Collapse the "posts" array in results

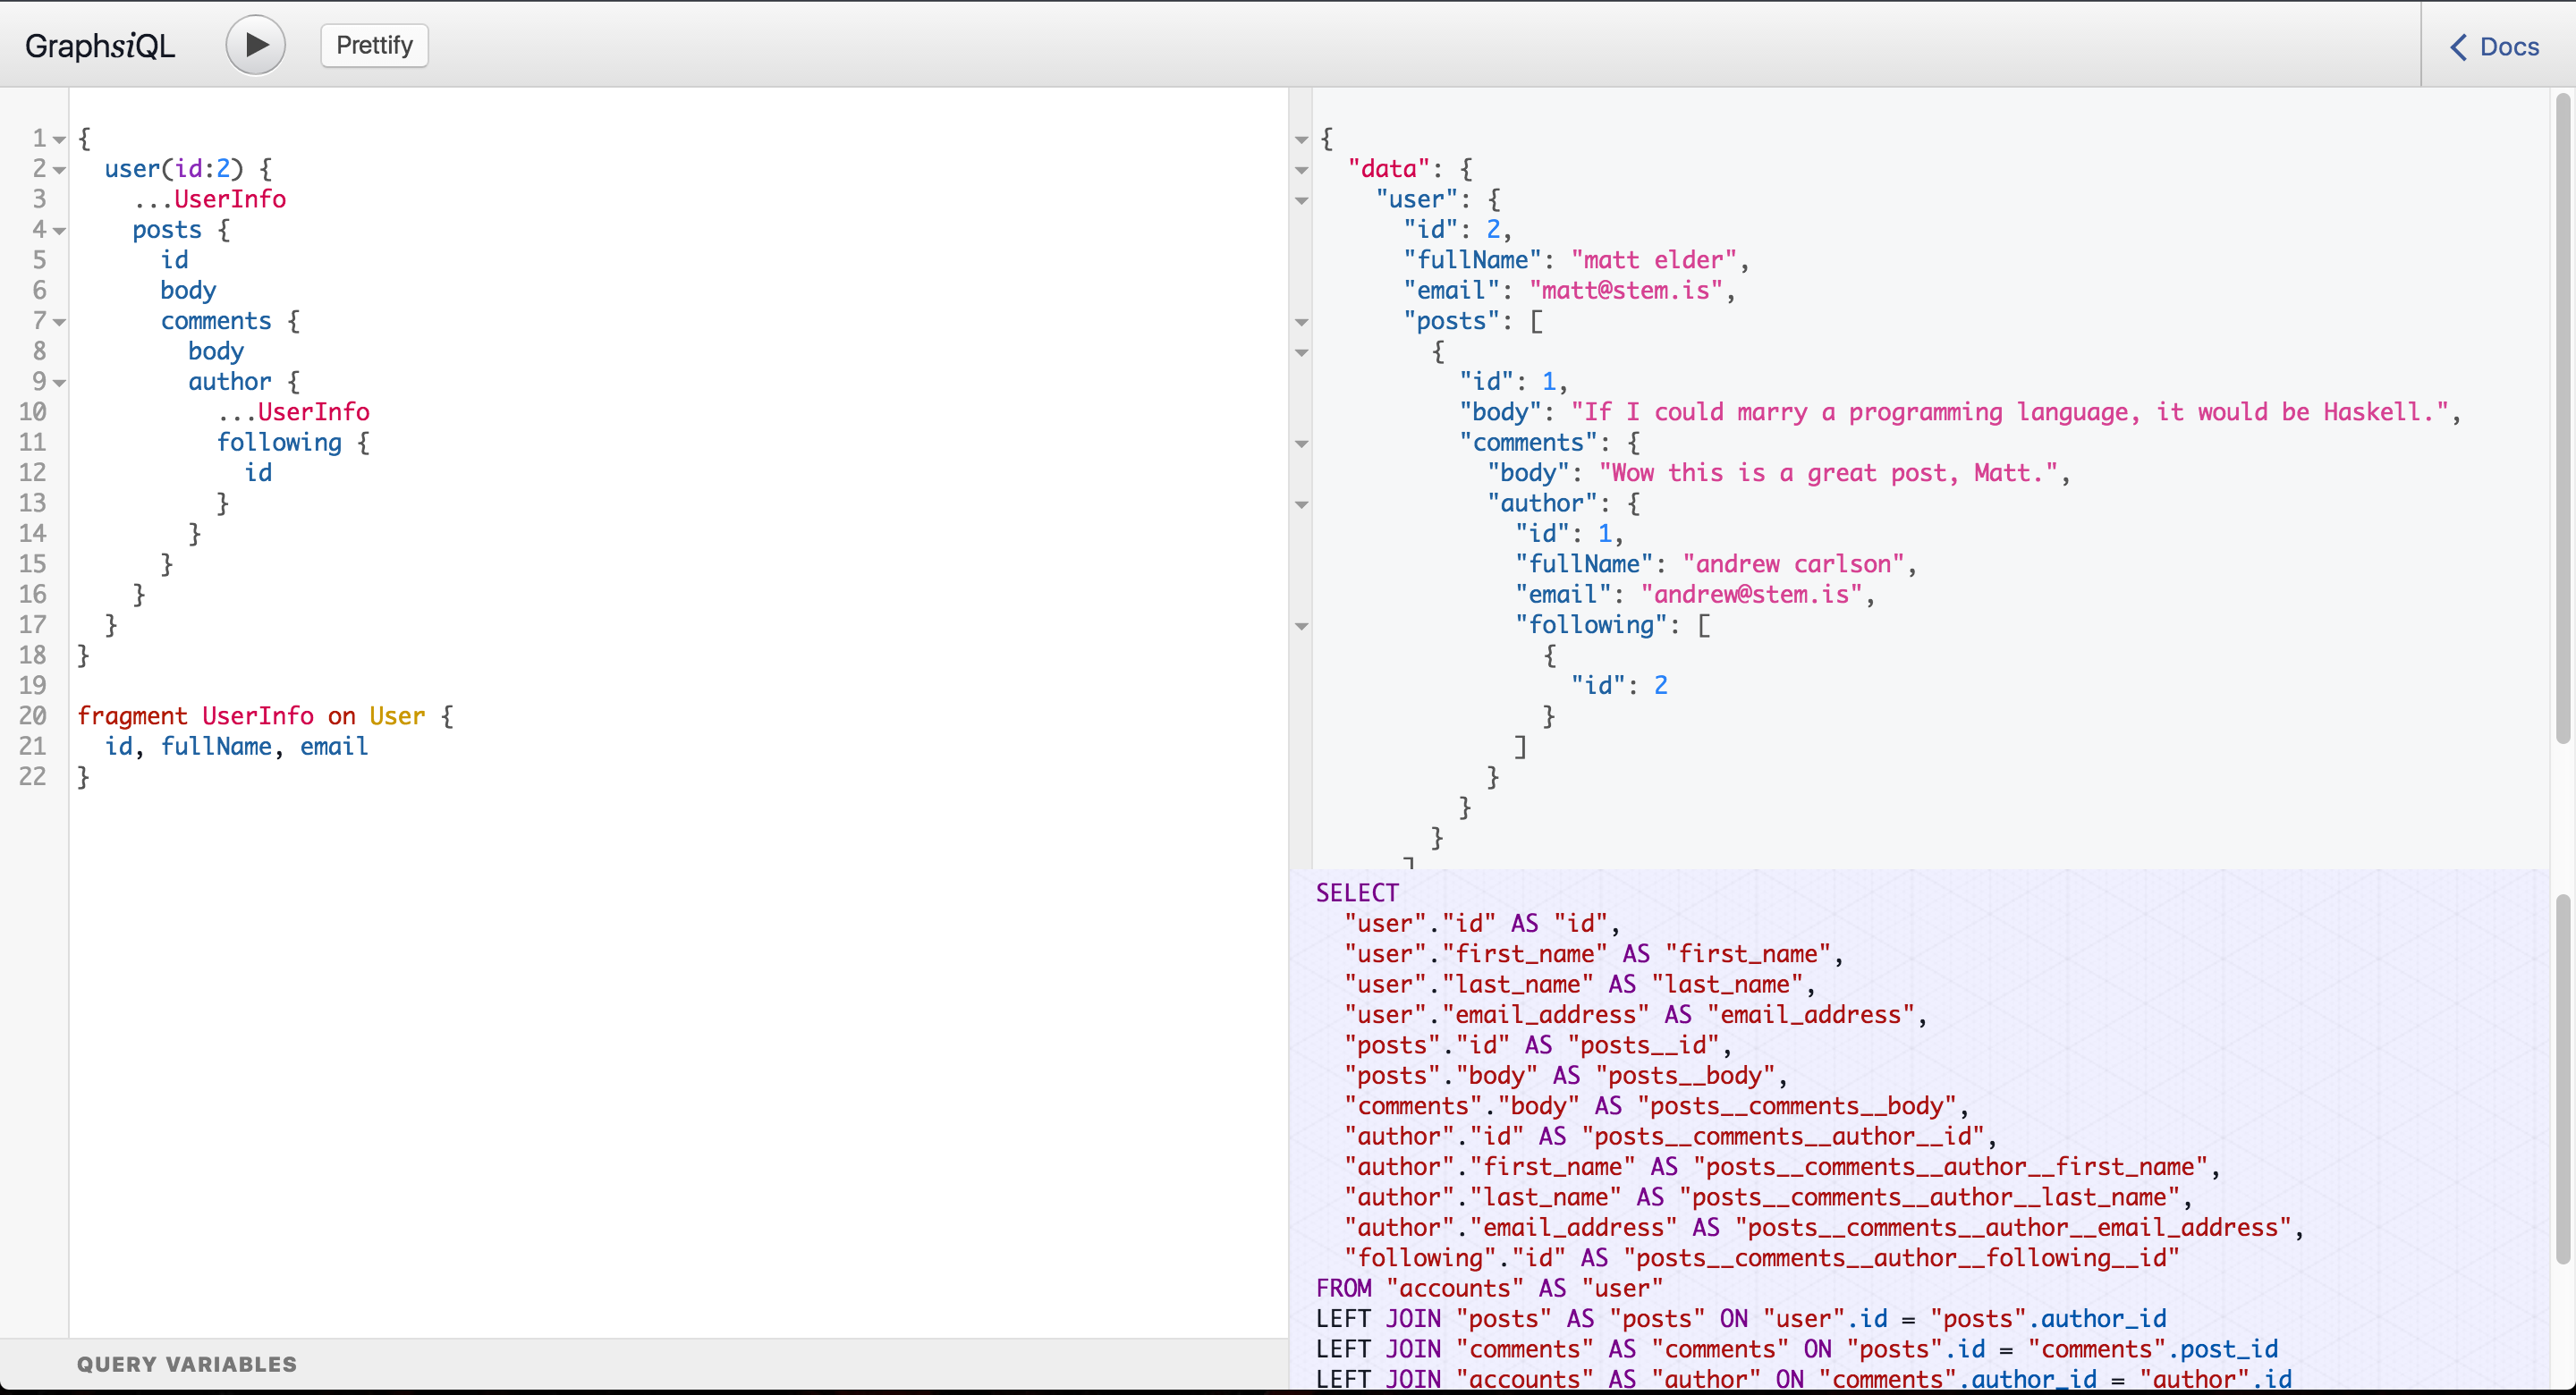(x=1301, y=322)
